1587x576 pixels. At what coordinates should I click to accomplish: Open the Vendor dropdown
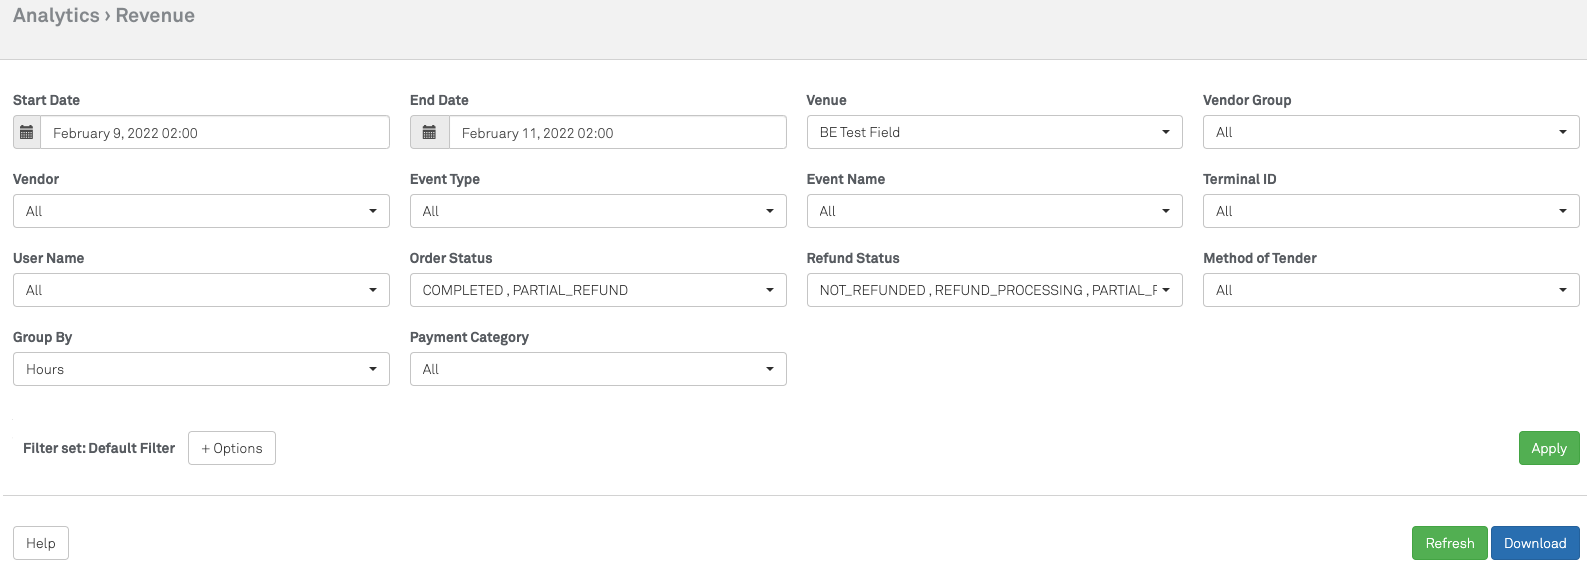[201, 211]
